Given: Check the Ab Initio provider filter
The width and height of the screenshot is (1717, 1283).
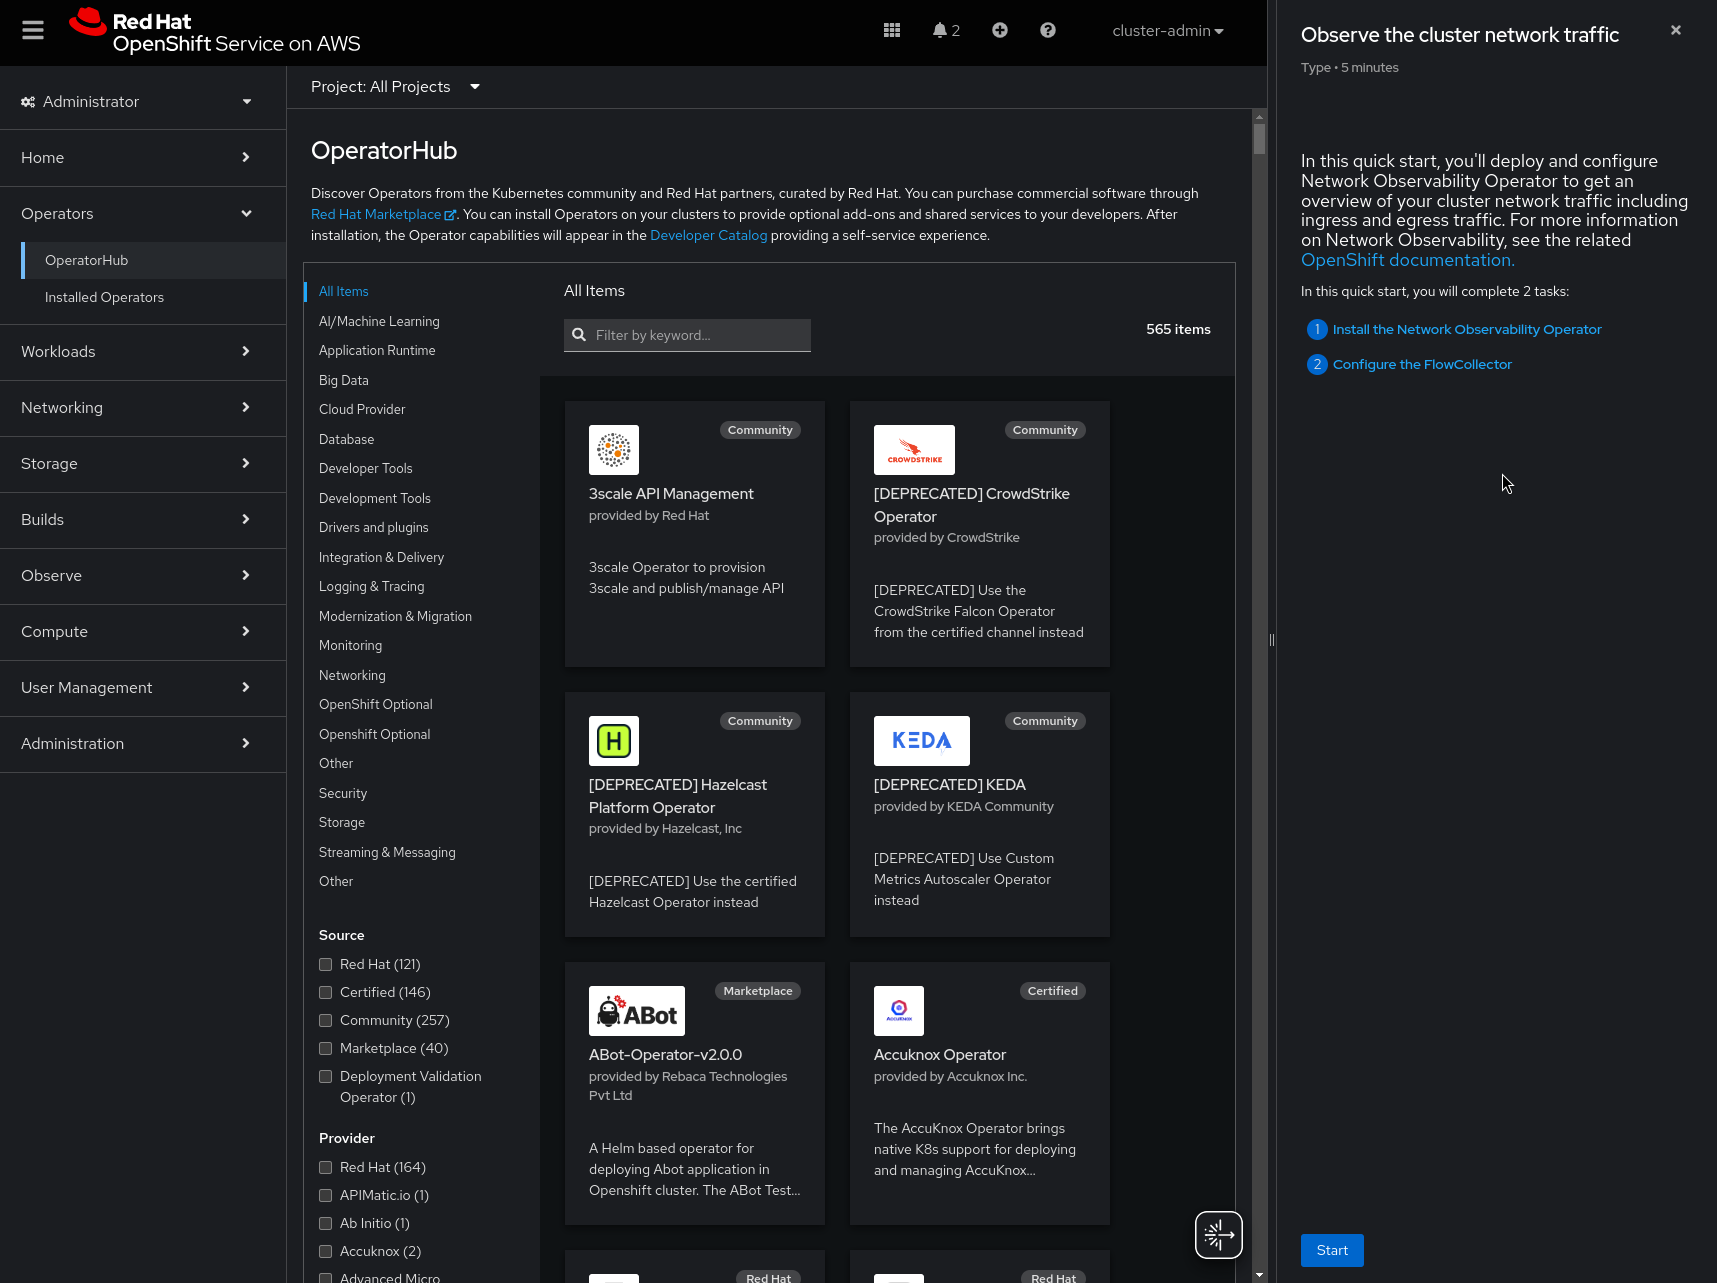Looking at the screenshot, I should (325, 1223).
